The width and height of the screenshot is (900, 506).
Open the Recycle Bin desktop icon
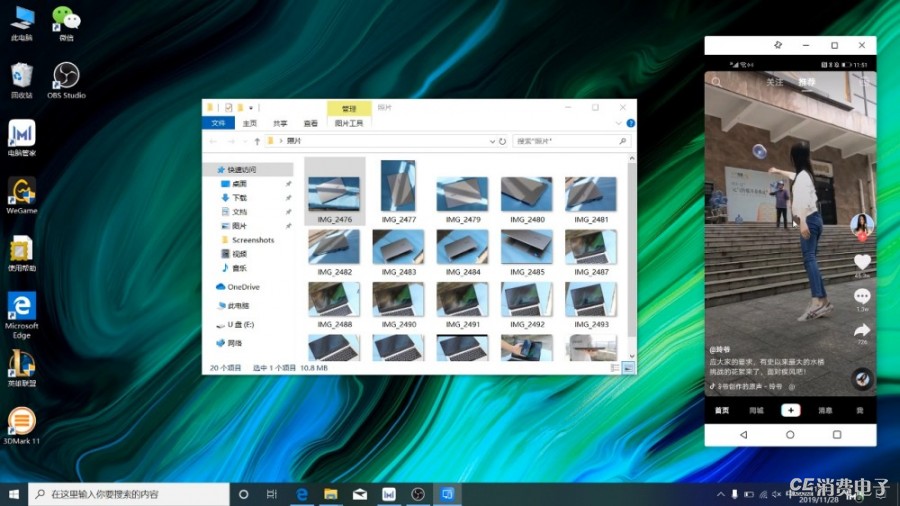22,80
